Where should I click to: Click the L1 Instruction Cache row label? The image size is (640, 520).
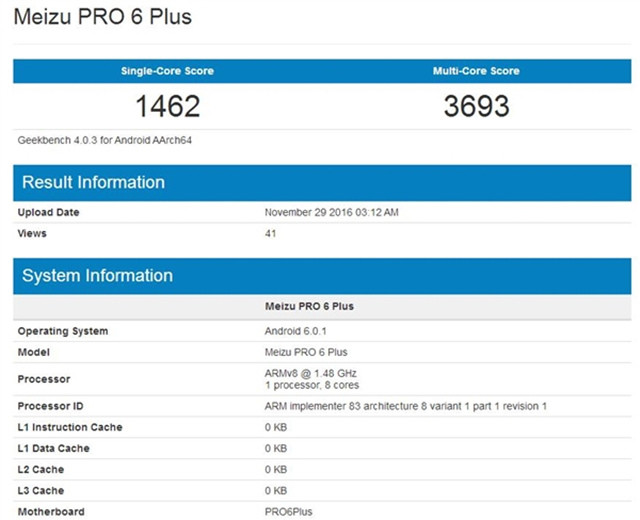coord(70,427)
